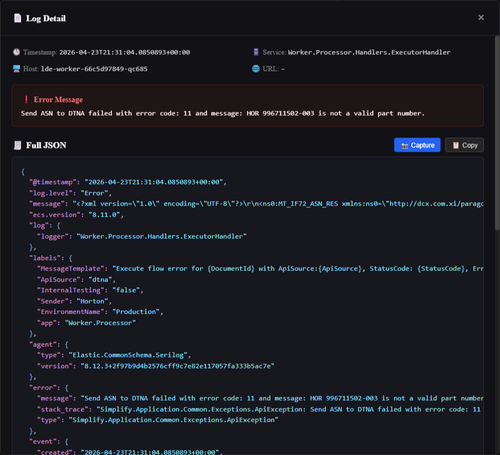Click the URL field dash value
The image size is (500, 455).
click(283, 69)
